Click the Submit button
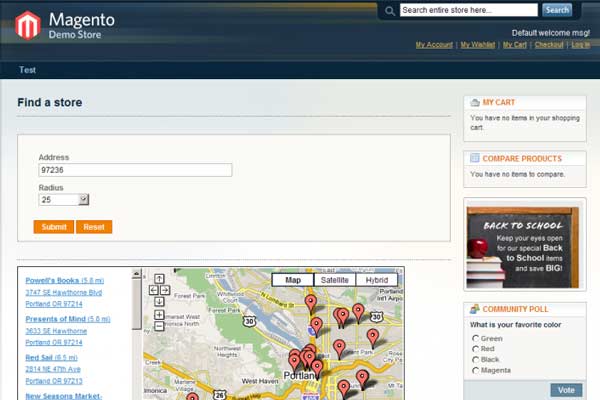600x400 pixels. pos(54,227)
